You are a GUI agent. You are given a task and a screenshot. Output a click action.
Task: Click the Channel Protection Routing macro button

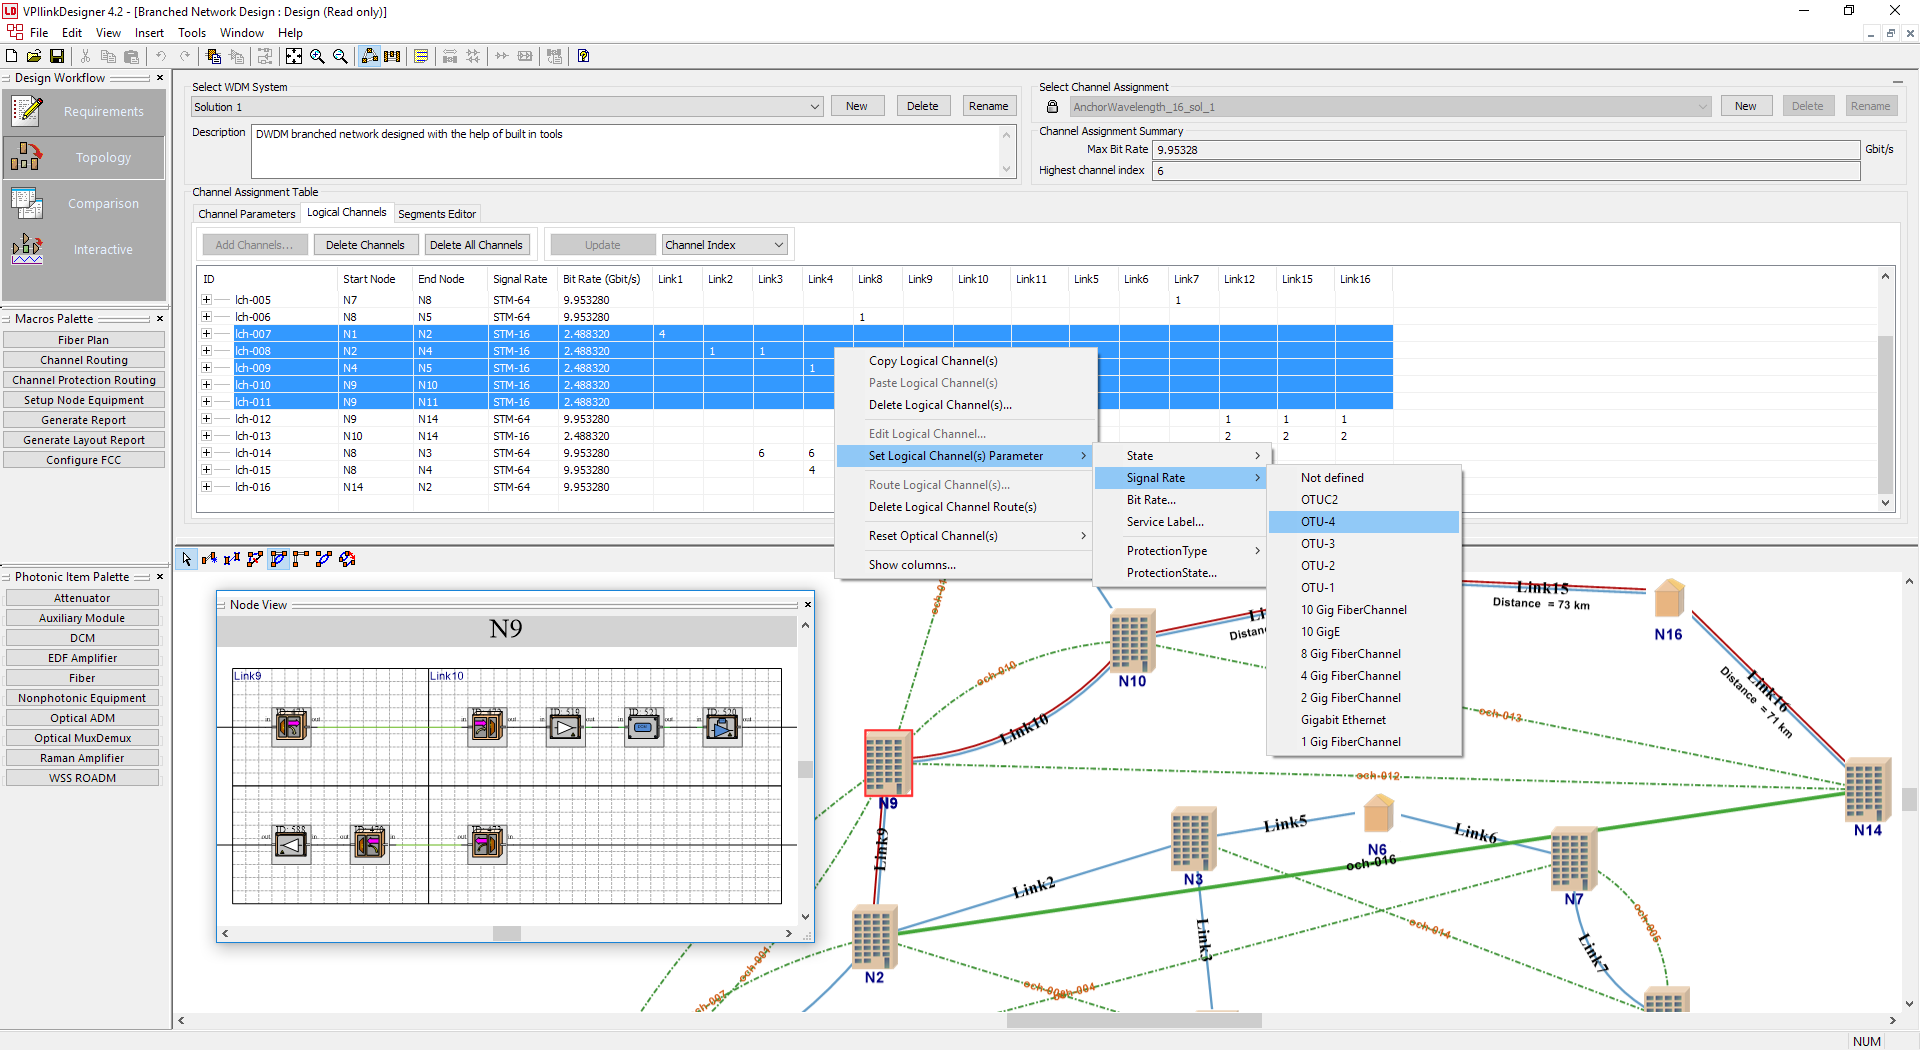(84, 380)
